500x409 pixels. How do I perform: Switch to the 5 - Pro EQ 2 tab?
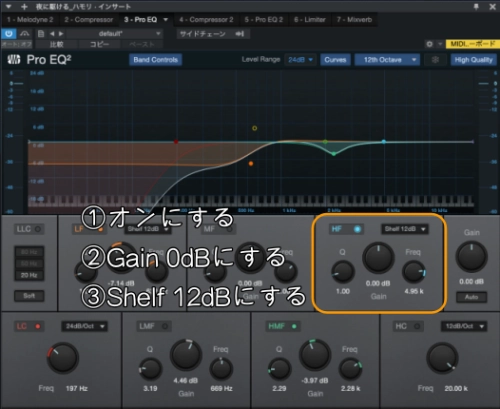[x=263, y=20]
